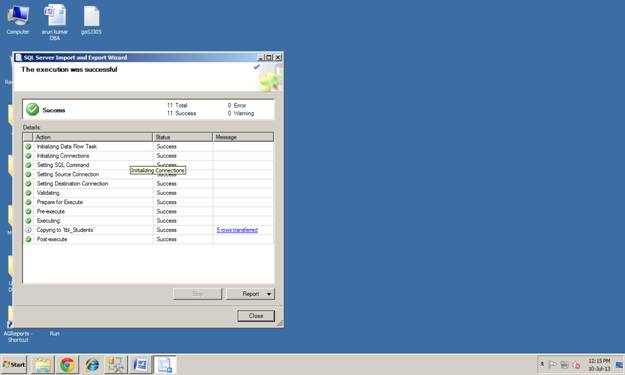Select the arun kumar DBA document icon
Image resolution: width=625 pixels, height=375 pixels.
(55, 22)
